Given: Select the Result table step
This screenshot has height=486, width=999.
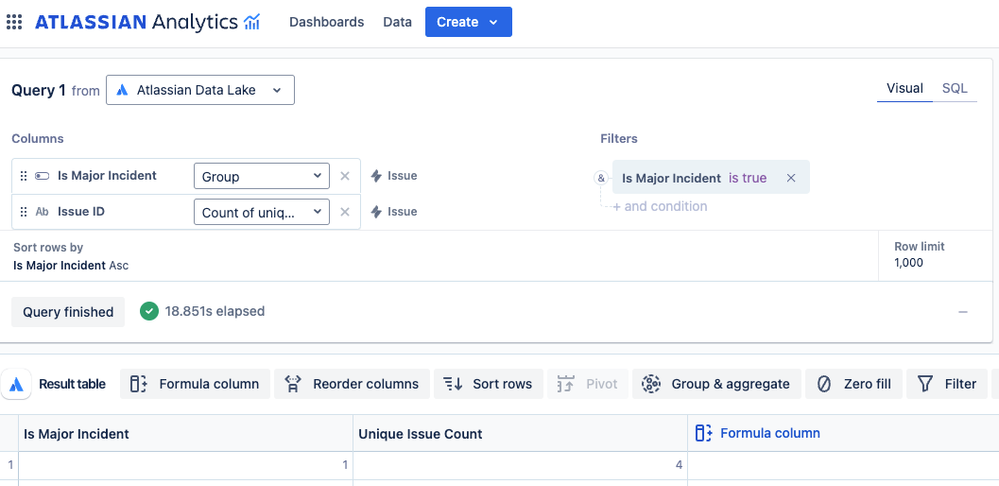Looking at the screenshot, I should [72, 384].
